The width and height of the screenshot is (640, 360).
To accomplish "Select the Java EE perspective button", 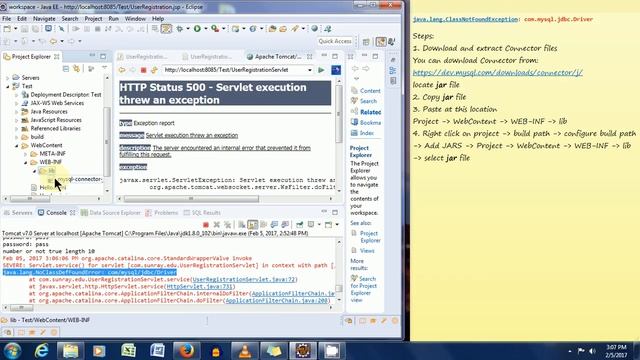I will [381, 42].
